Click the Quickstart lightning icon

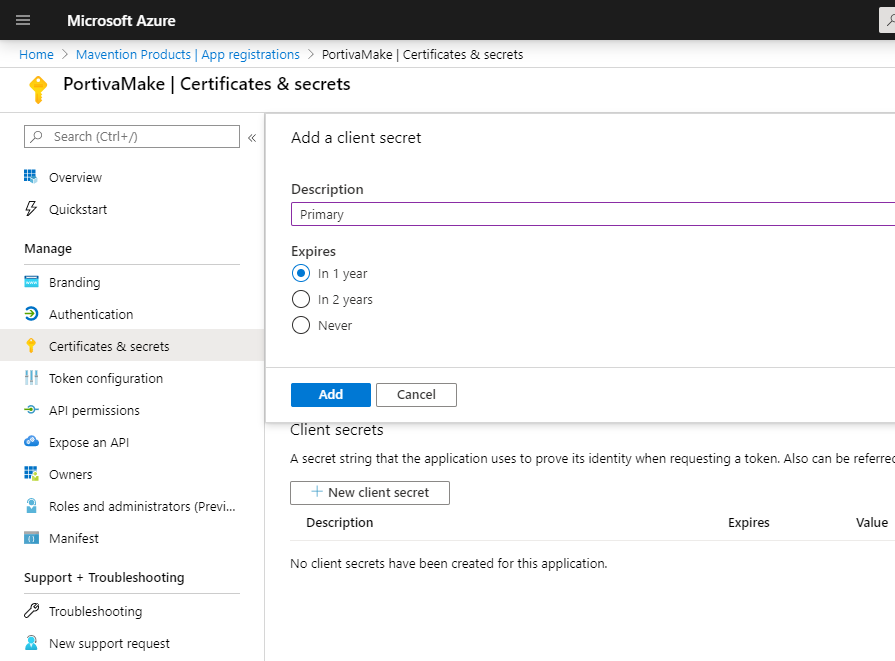click(x=31, y=209)
